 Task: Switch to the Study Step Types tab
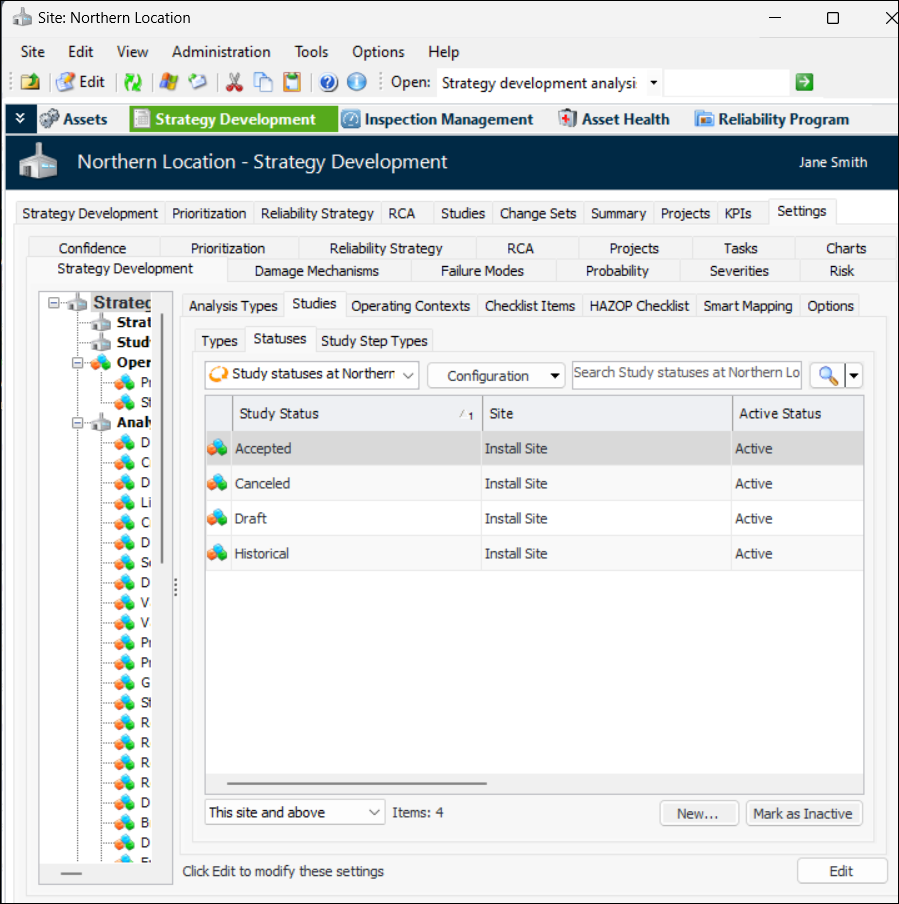pyautogui.click(x=374, y=341)
